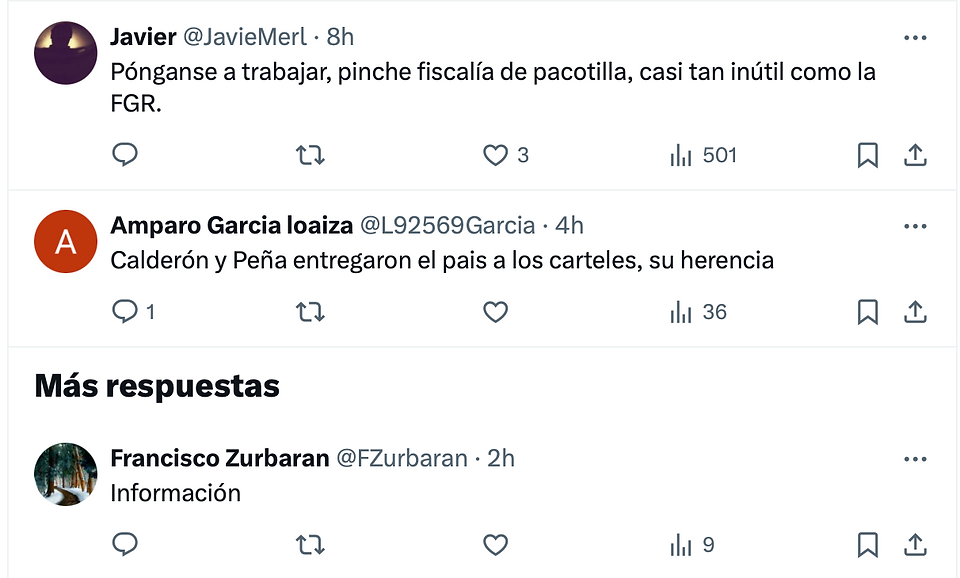Bookmark Javier's tweet

point(868,155)
